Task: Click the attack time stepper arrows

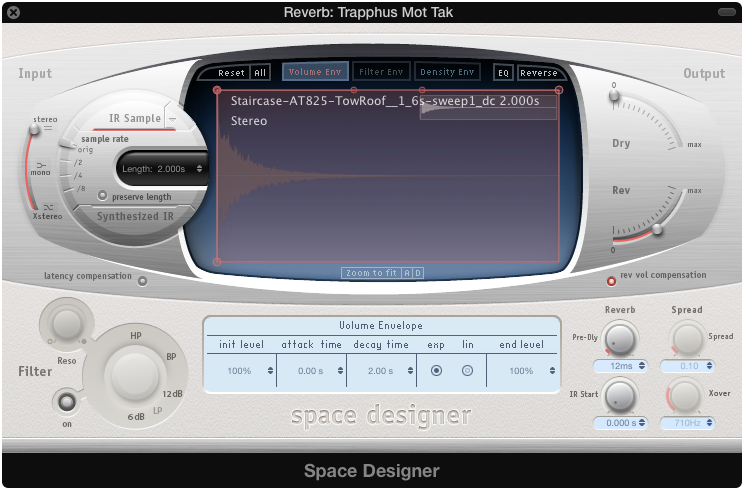Action: [340, 370]
